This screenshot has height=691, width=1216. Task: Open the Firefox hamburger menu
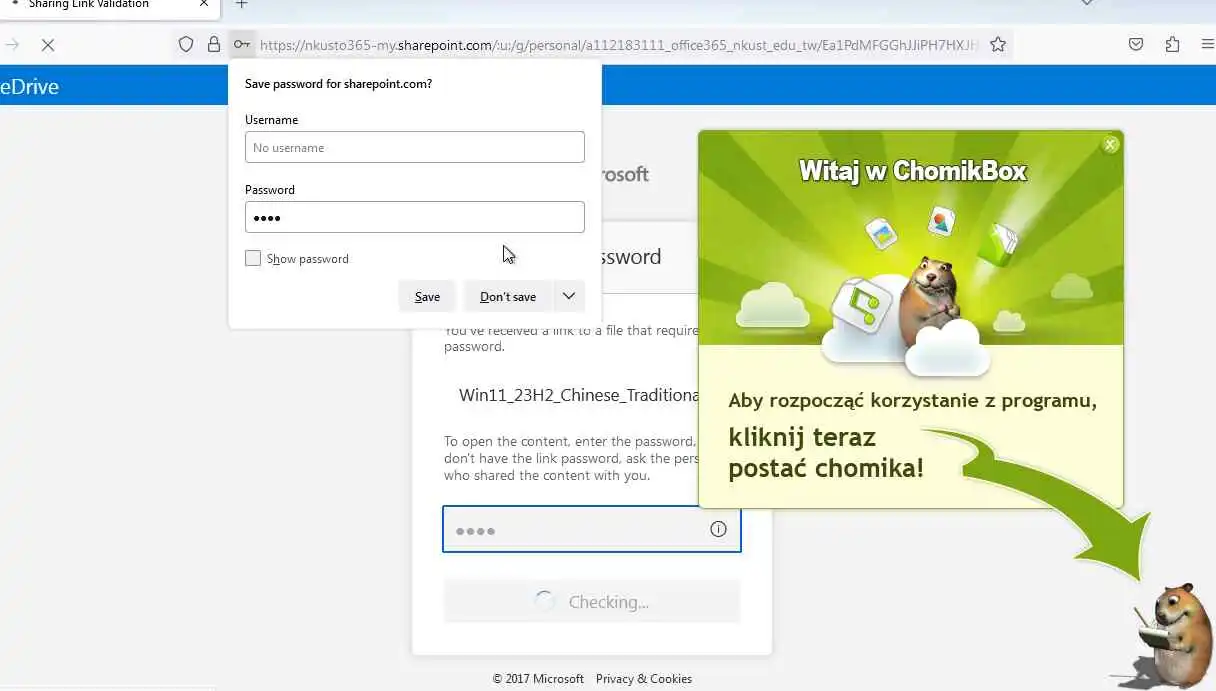pyautogui.click(x=1208, y=44)
